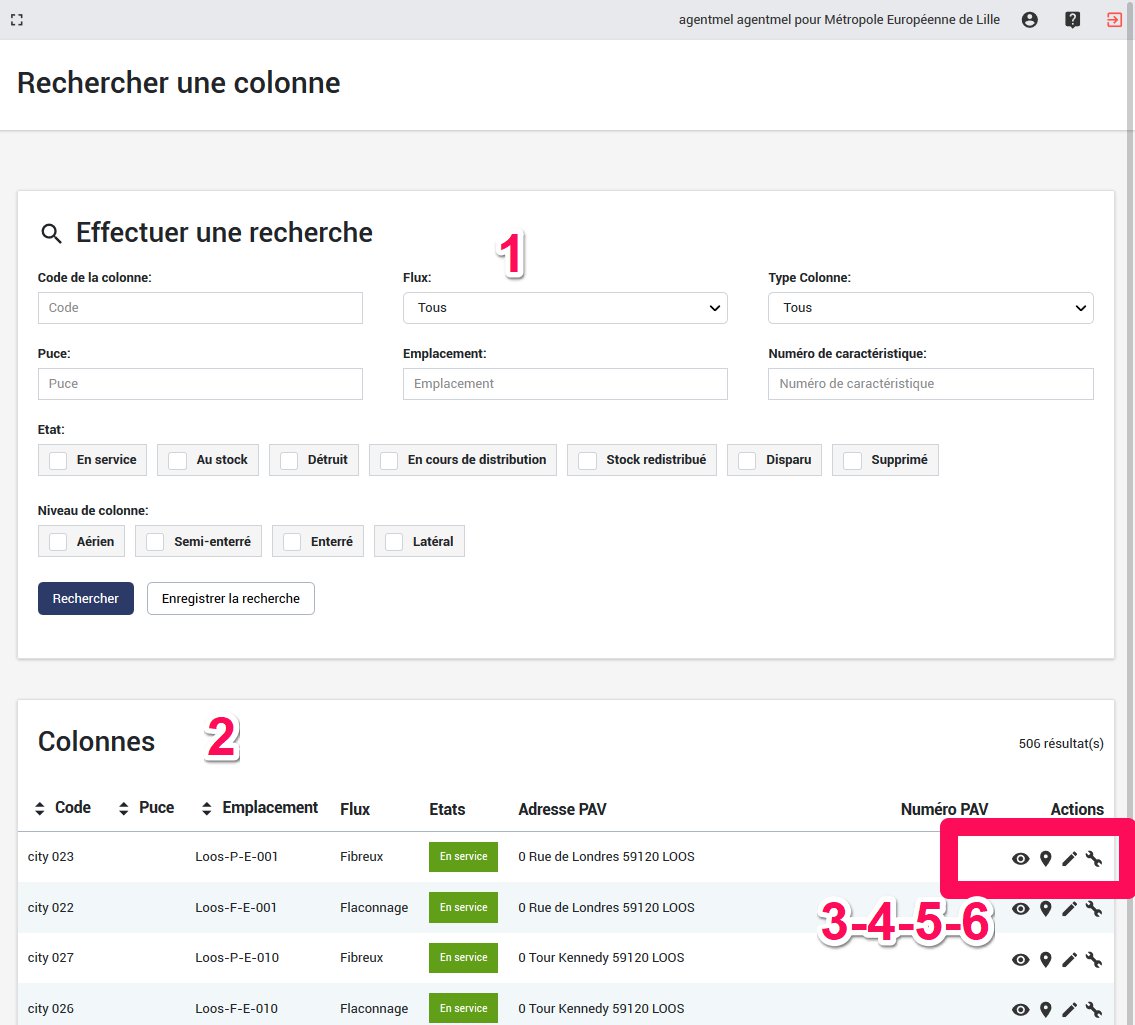Enable the 'Détruit' state filter
The image size is (1135, 1025).
point(289,460)
